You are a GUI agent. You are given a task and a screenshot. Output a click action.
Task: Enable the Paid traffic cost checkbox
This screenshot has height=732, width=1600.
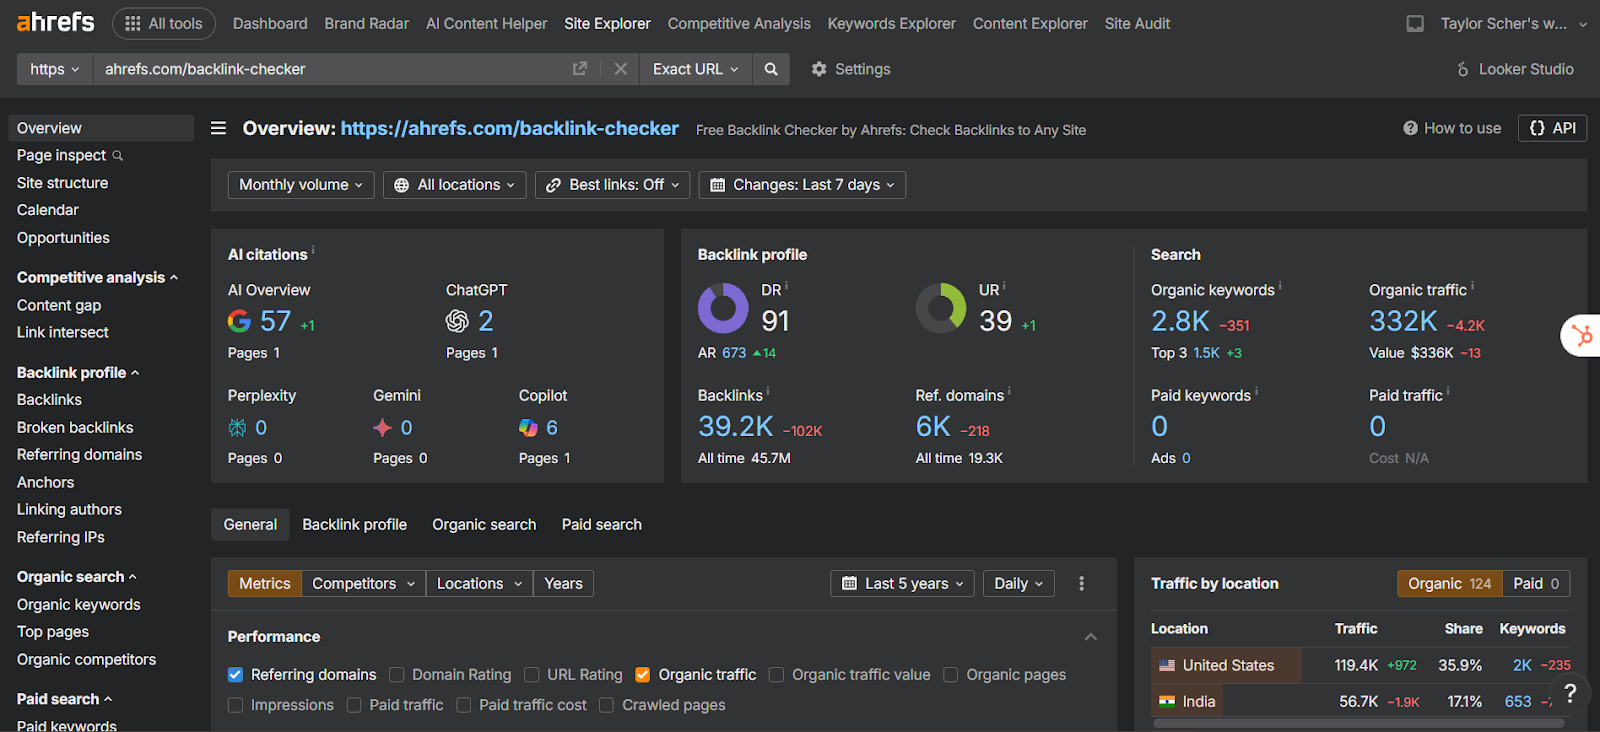point(464,705)
